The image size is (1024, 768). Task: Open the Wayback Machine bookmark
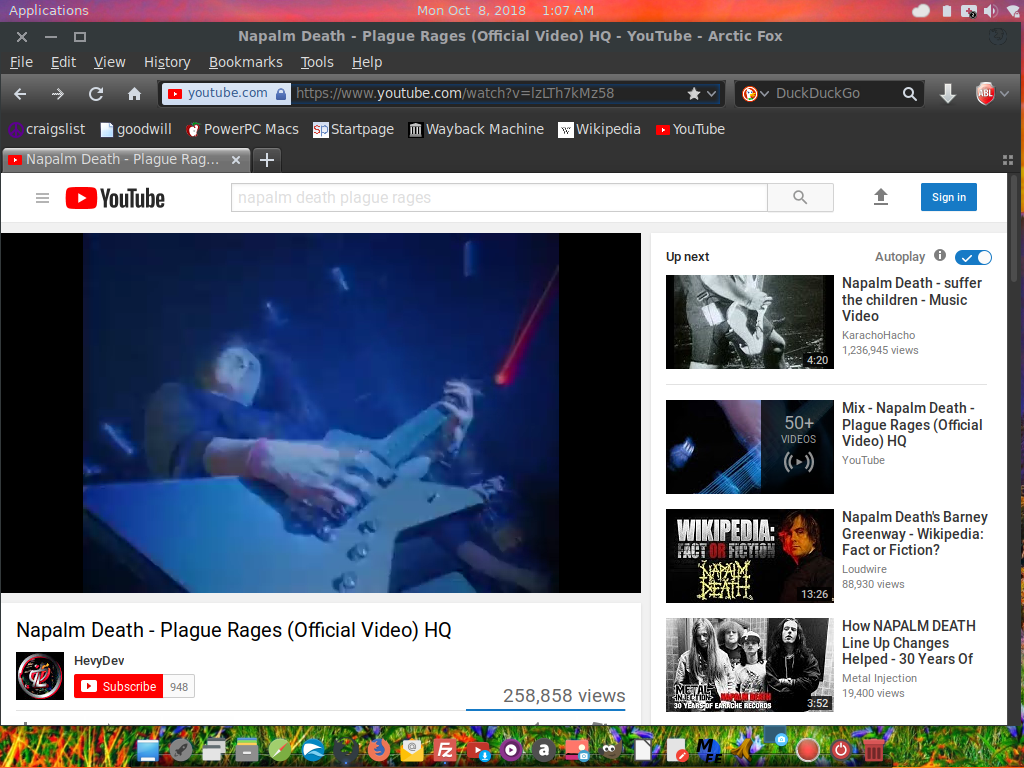(476, 129)
